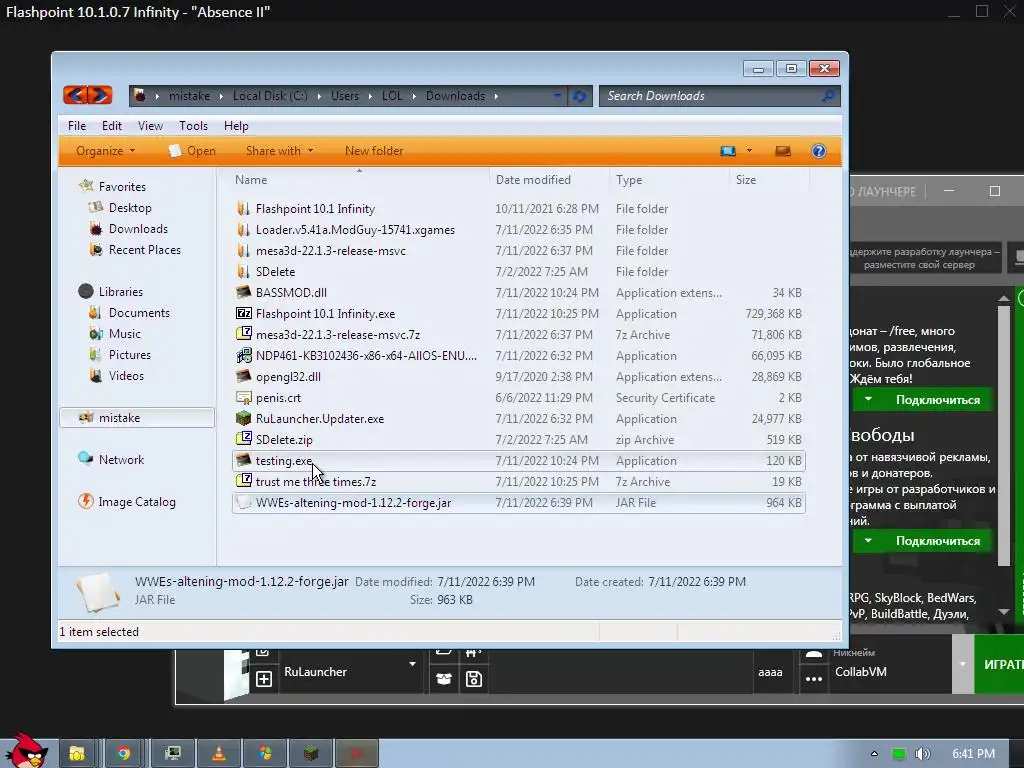
Task: Open VLC cone icon on taskbar
Action: click(x=219, y=754)
